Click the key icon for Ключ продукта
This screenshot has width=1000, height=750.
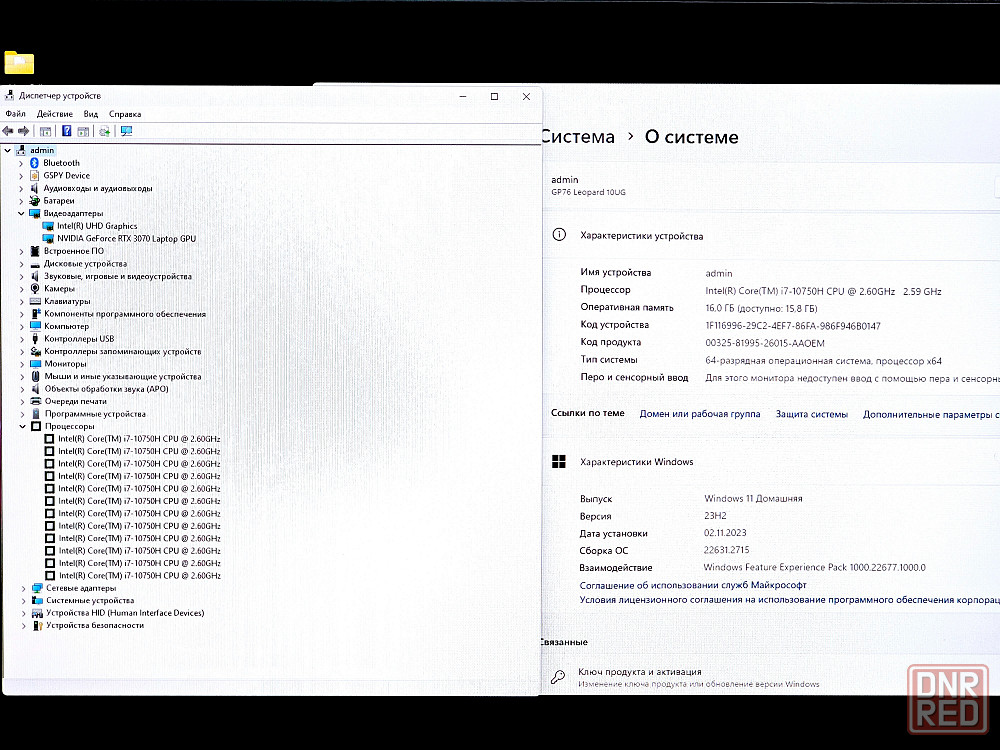pyautogui.click(x=558, y=677)
